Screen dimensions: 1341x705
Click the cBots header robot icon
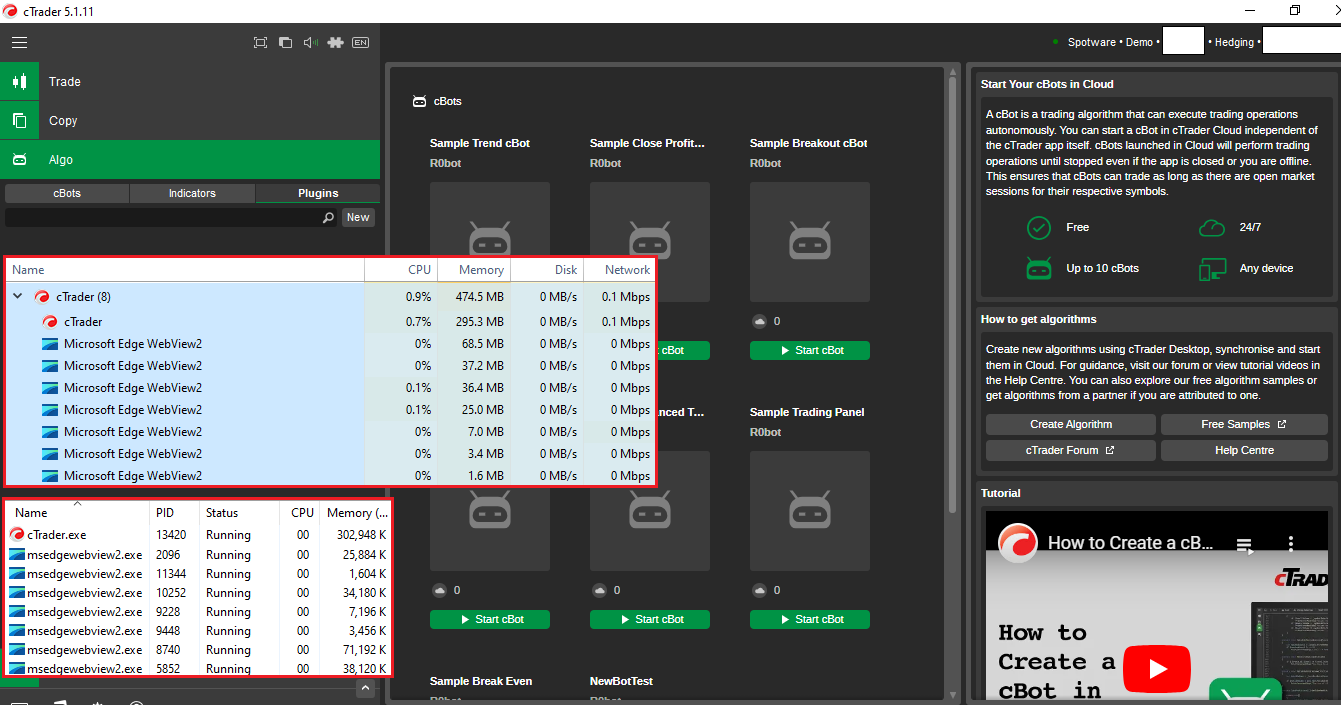pyautogui.click(x=419, y=101)
